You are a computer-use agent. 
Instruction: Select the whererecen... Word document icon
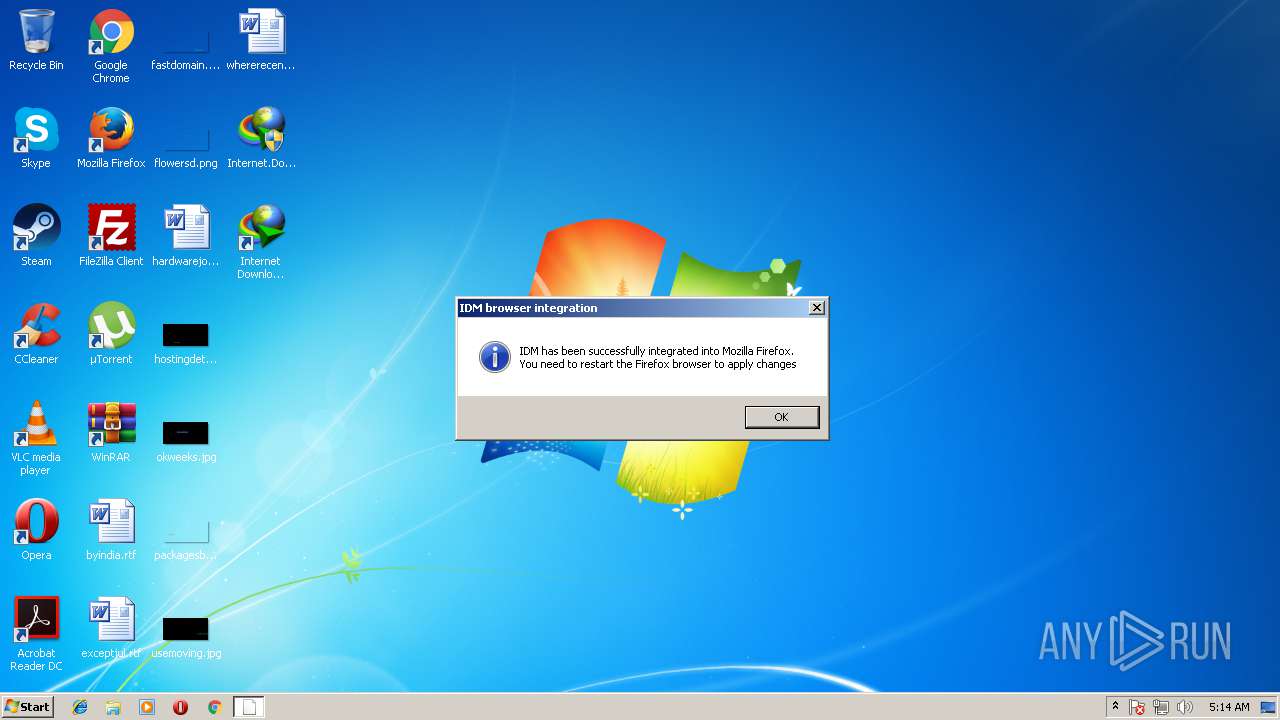point(261,40)
